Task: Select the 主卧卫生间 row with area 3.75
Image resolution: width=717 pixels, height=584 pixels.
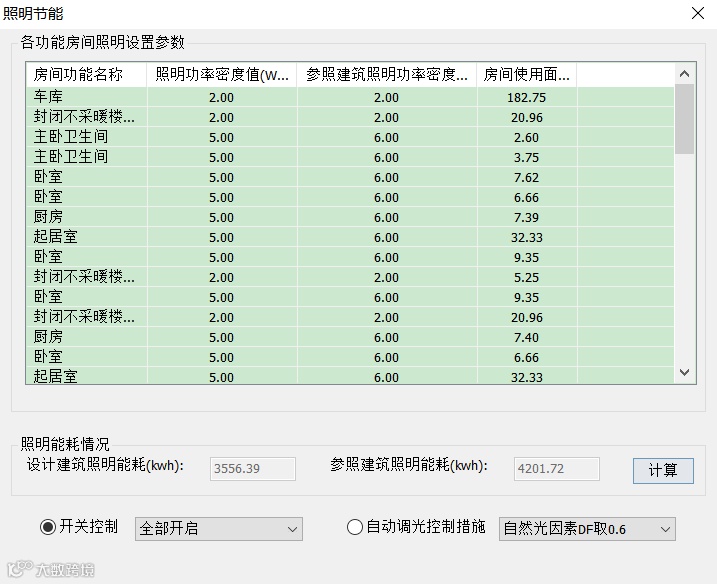Action: [350, 157]
